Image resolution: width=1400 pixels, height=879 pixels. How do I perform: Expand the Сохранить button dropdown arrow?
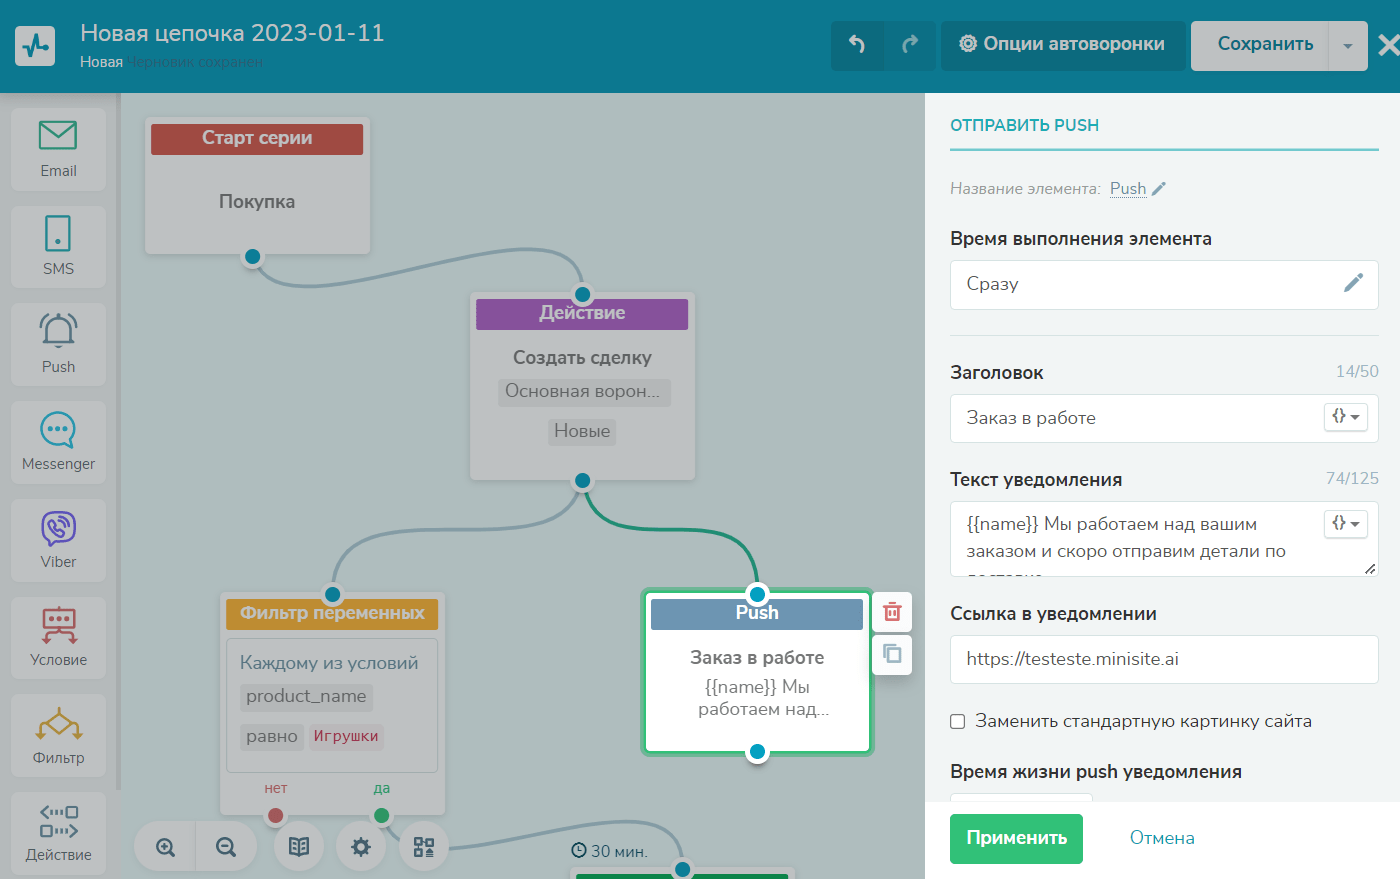(1347, 46)
